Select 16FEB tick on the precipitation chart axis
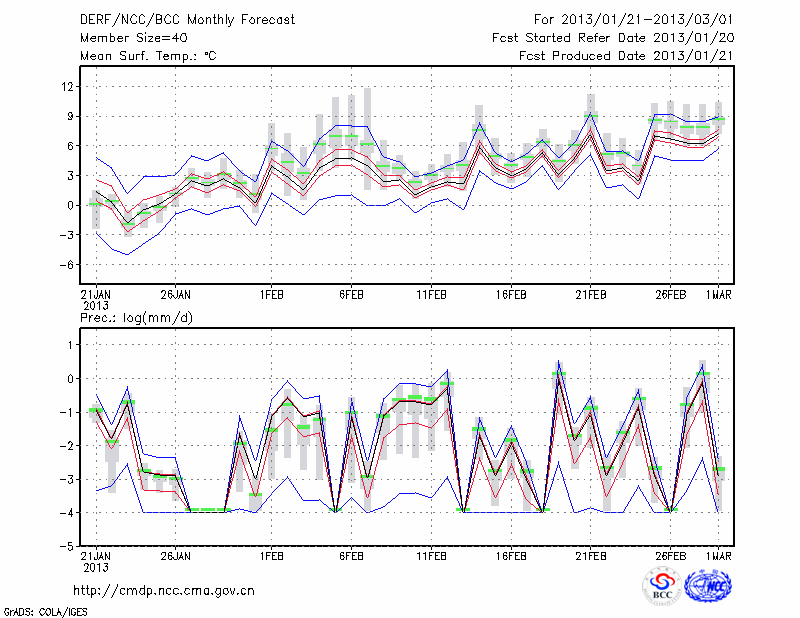800x618 pixels. [510, 556]
